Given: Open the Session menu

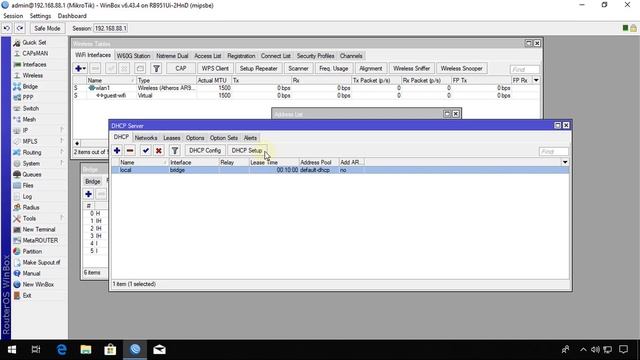Looking at the screenshot, I should click(13, 16).
